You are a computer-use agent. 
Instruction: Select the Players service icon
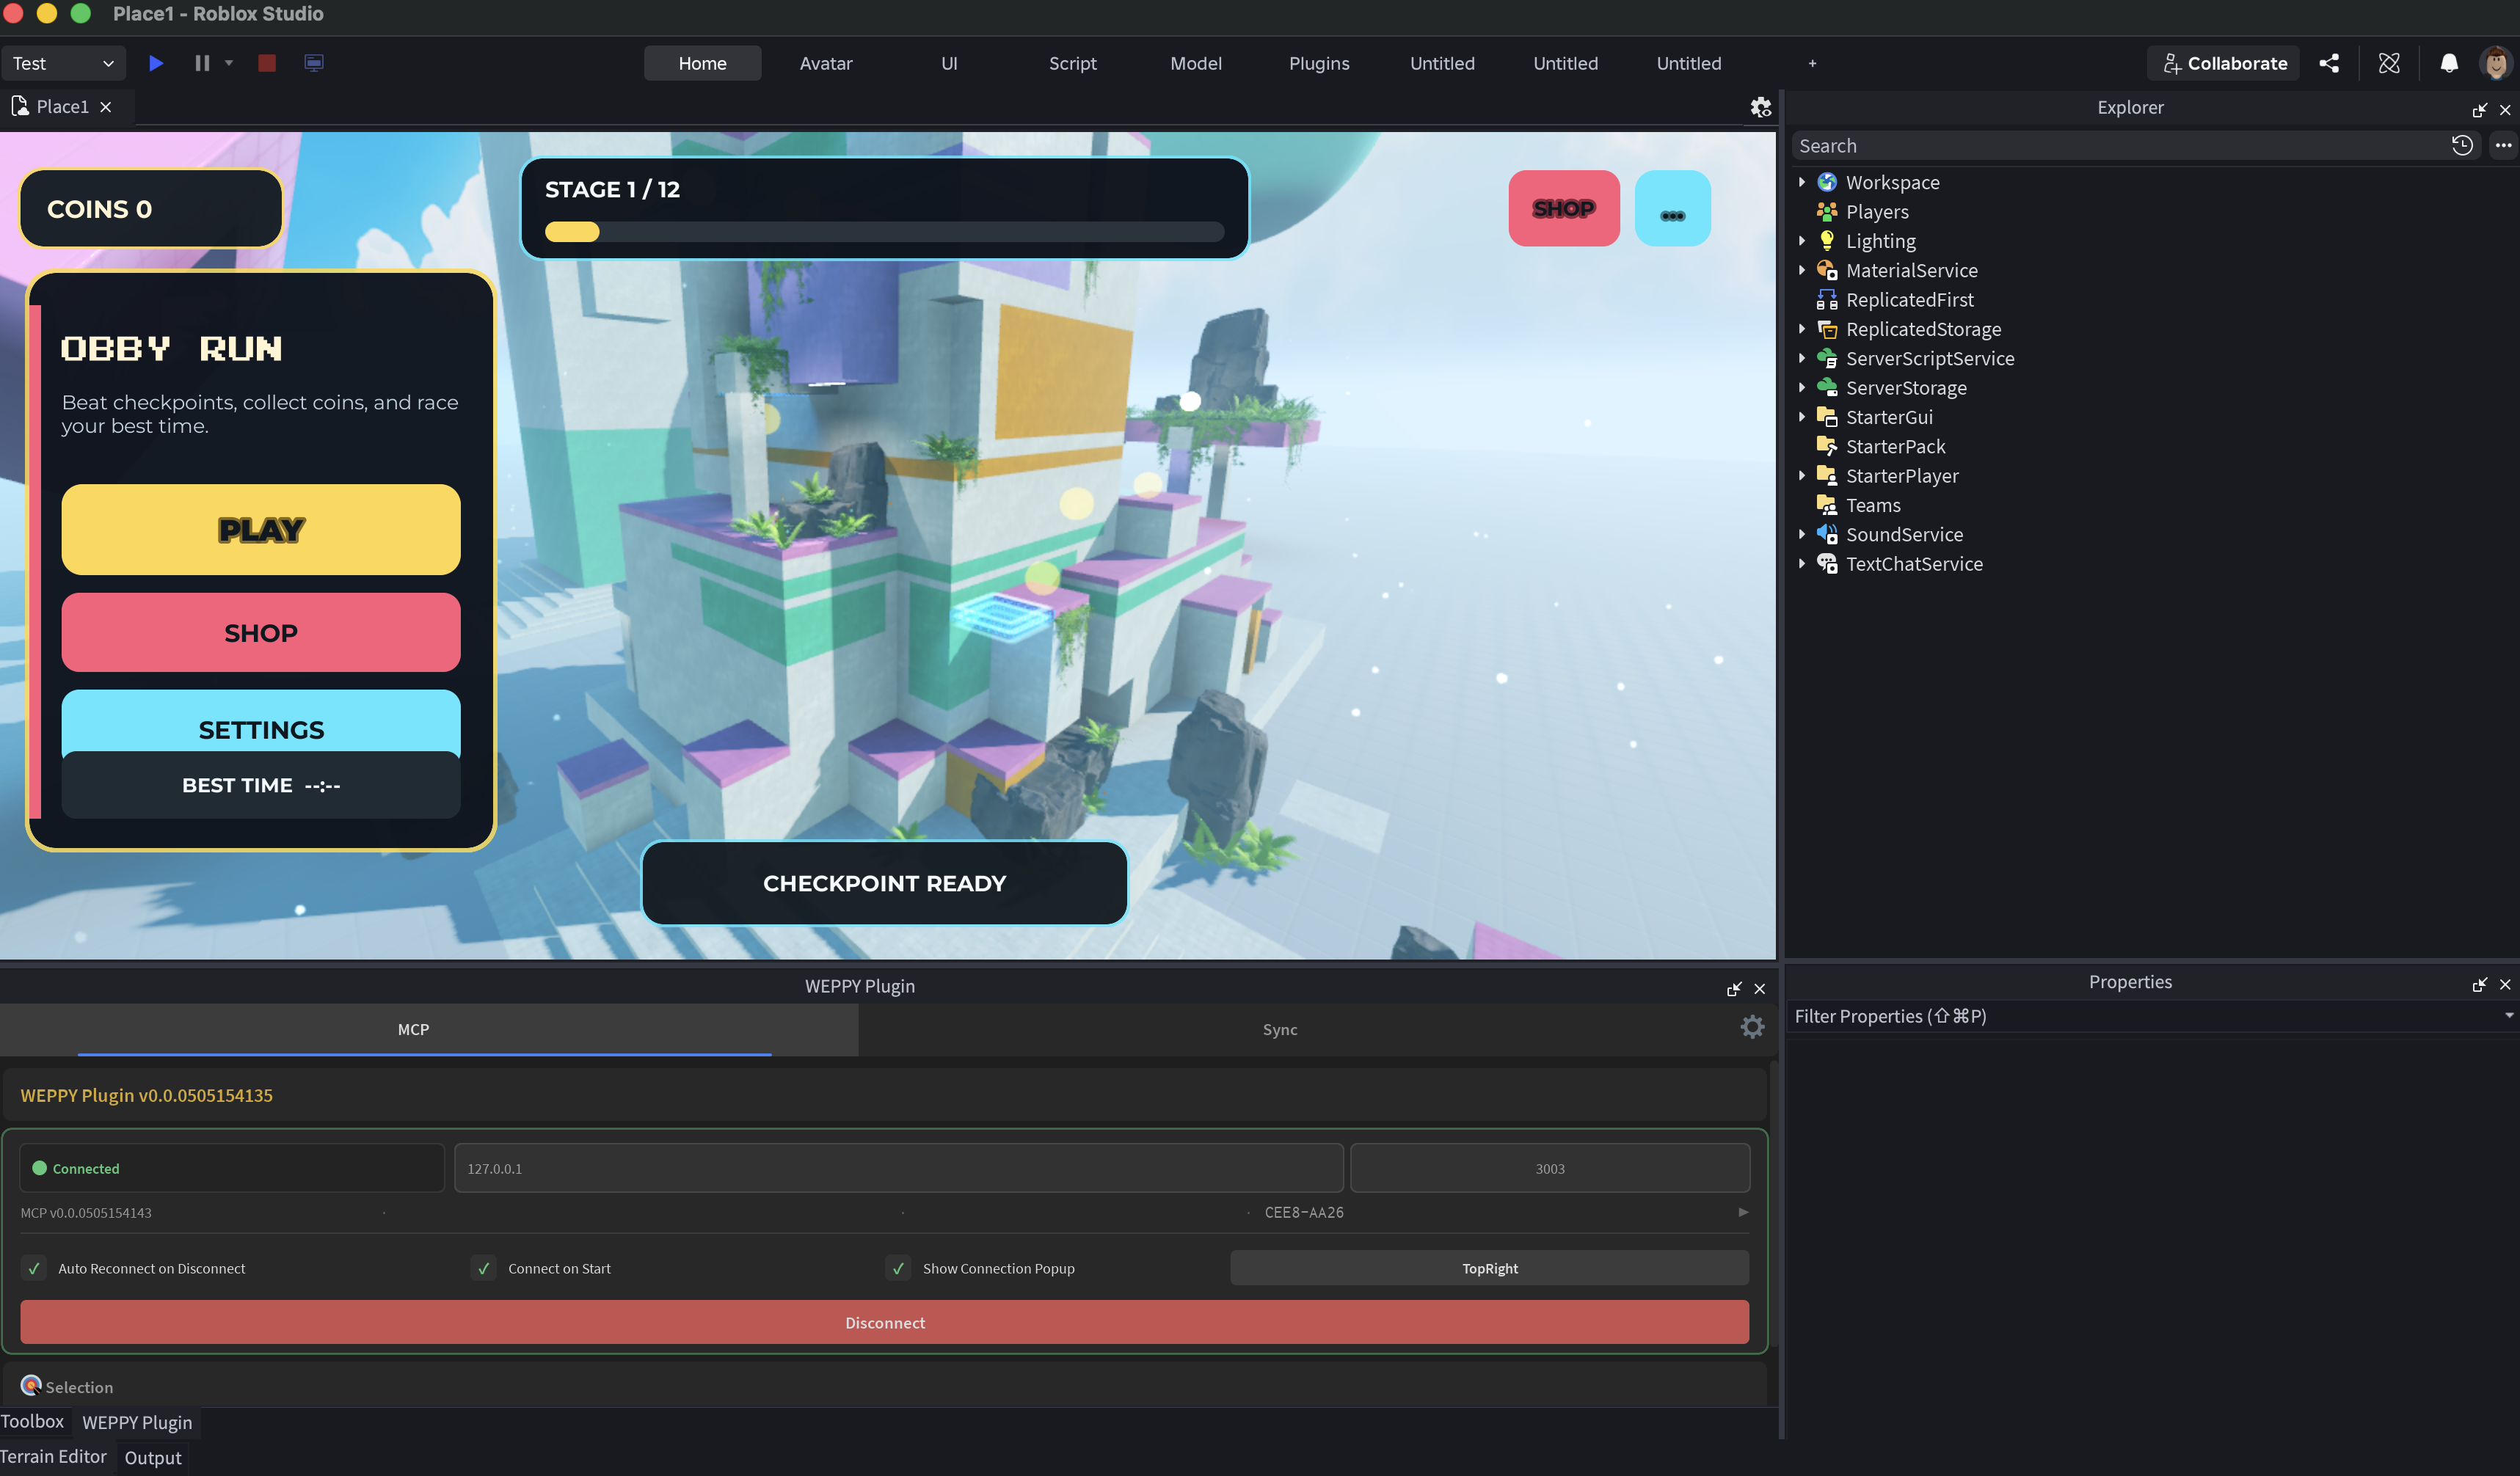[1827, 212]
